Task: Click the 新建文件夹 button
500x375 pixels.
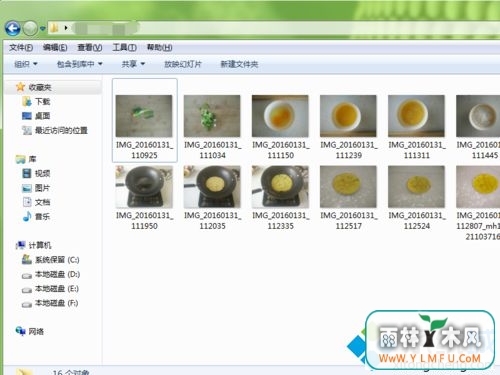Action: pyautogui.click(x=239, y=64)
